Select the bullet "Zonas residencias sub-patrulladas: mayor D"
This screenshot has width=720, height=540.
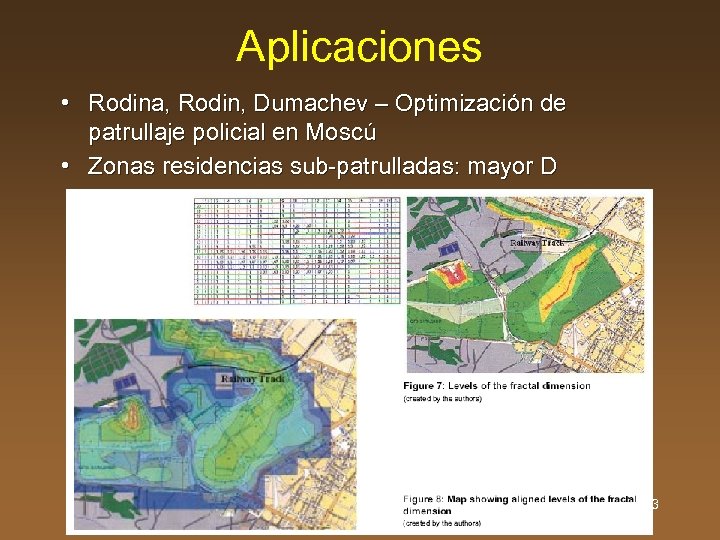click(322, 166)
